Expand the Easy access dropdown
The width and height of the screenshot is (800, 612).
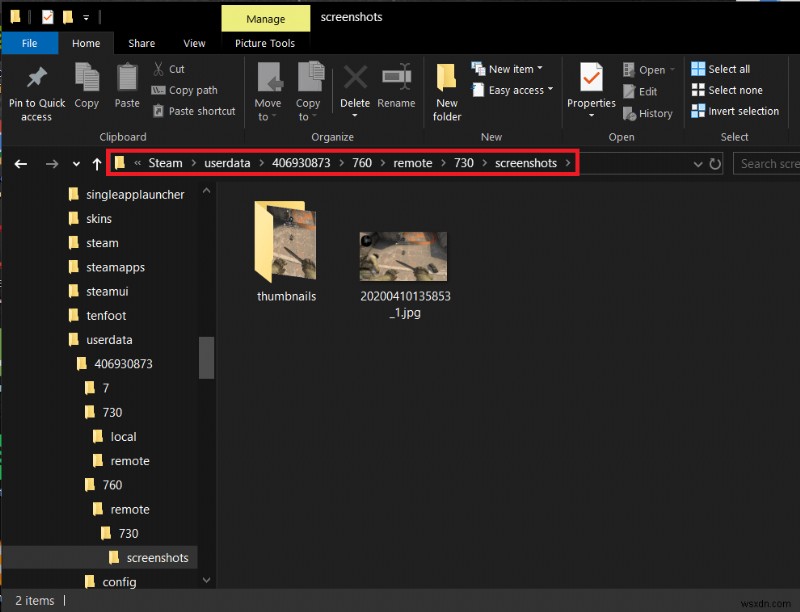[x=512, y=90]
